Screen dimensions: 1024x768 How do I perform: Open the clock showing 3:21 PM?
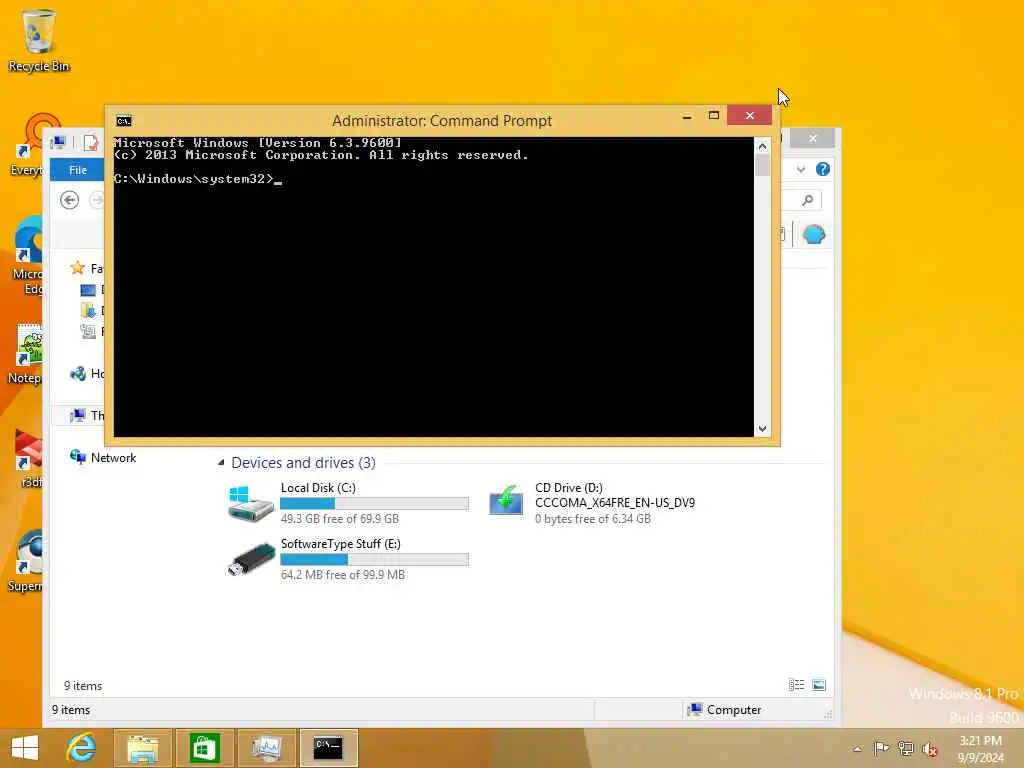[980, 749]
